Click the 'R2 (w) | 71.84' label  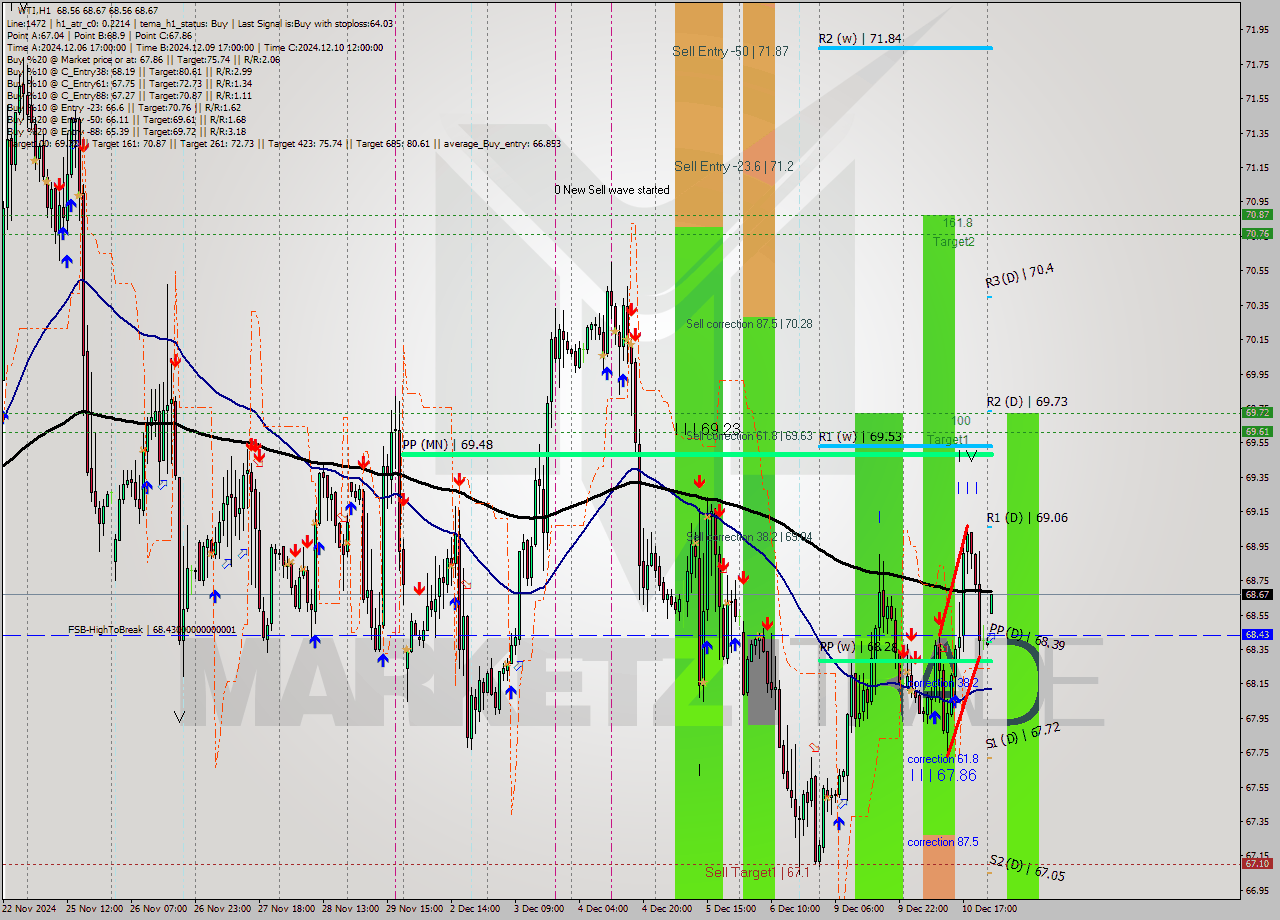click(860, 39)
